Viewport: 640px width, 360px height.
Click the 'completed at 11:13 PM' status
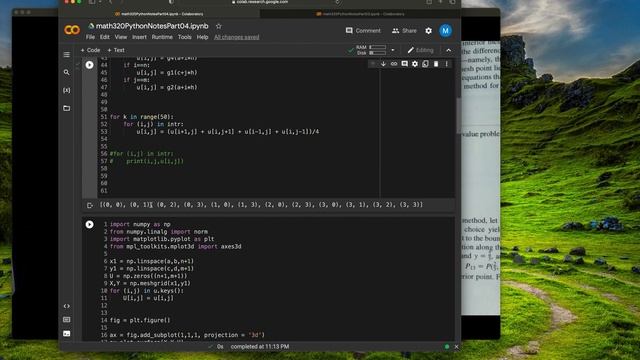tap(260, 347)
